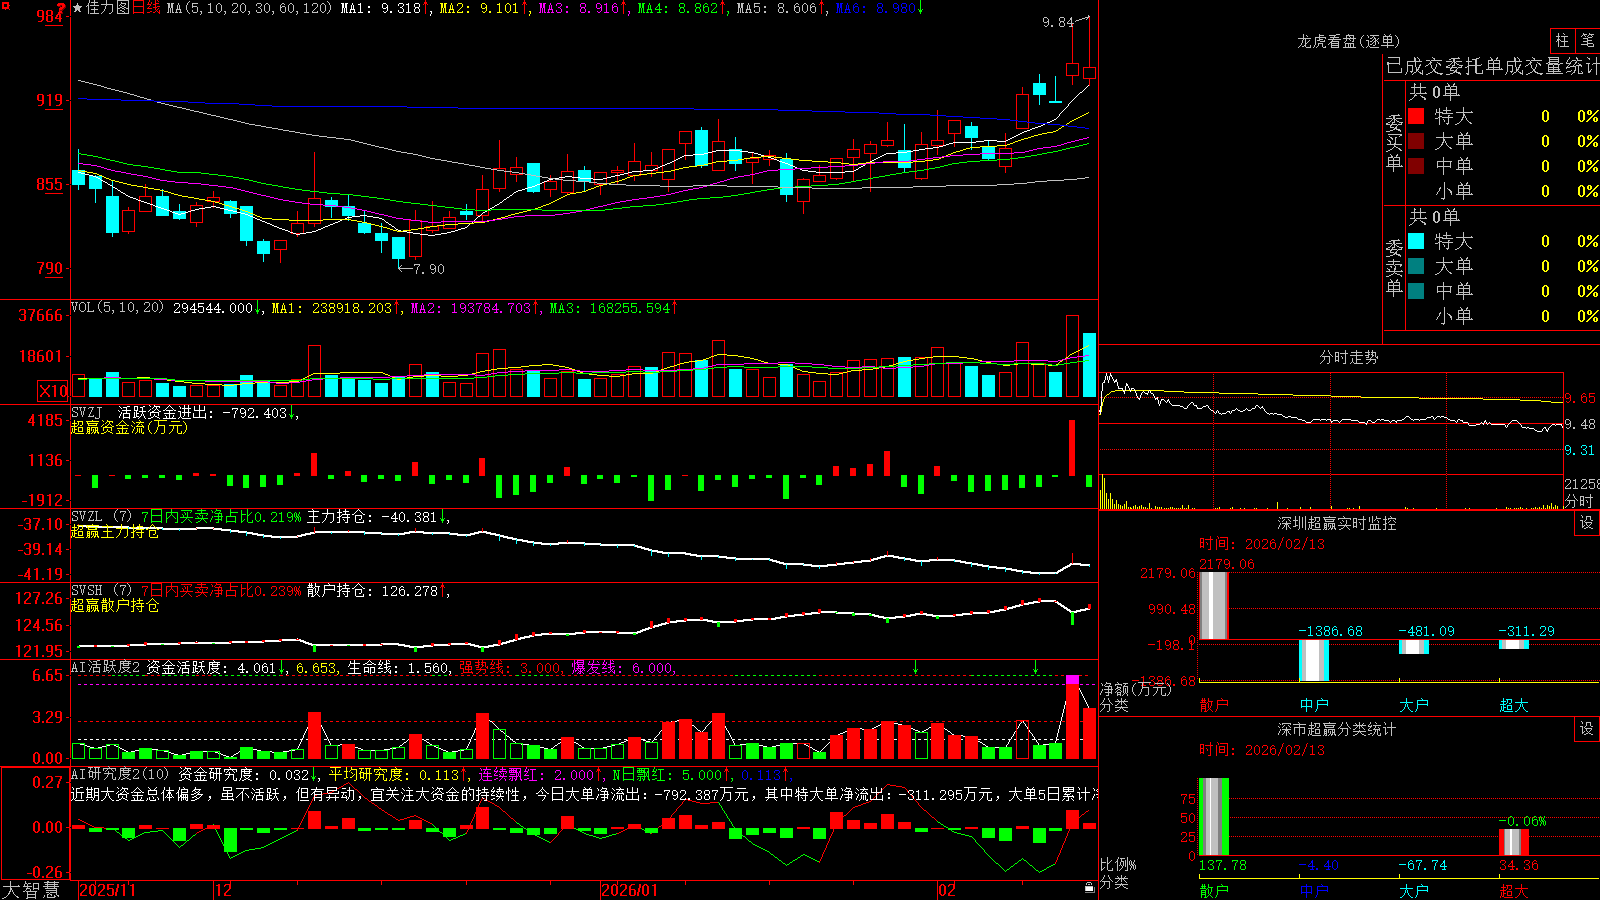Select the 日线 period label

(x=146, y=8)
